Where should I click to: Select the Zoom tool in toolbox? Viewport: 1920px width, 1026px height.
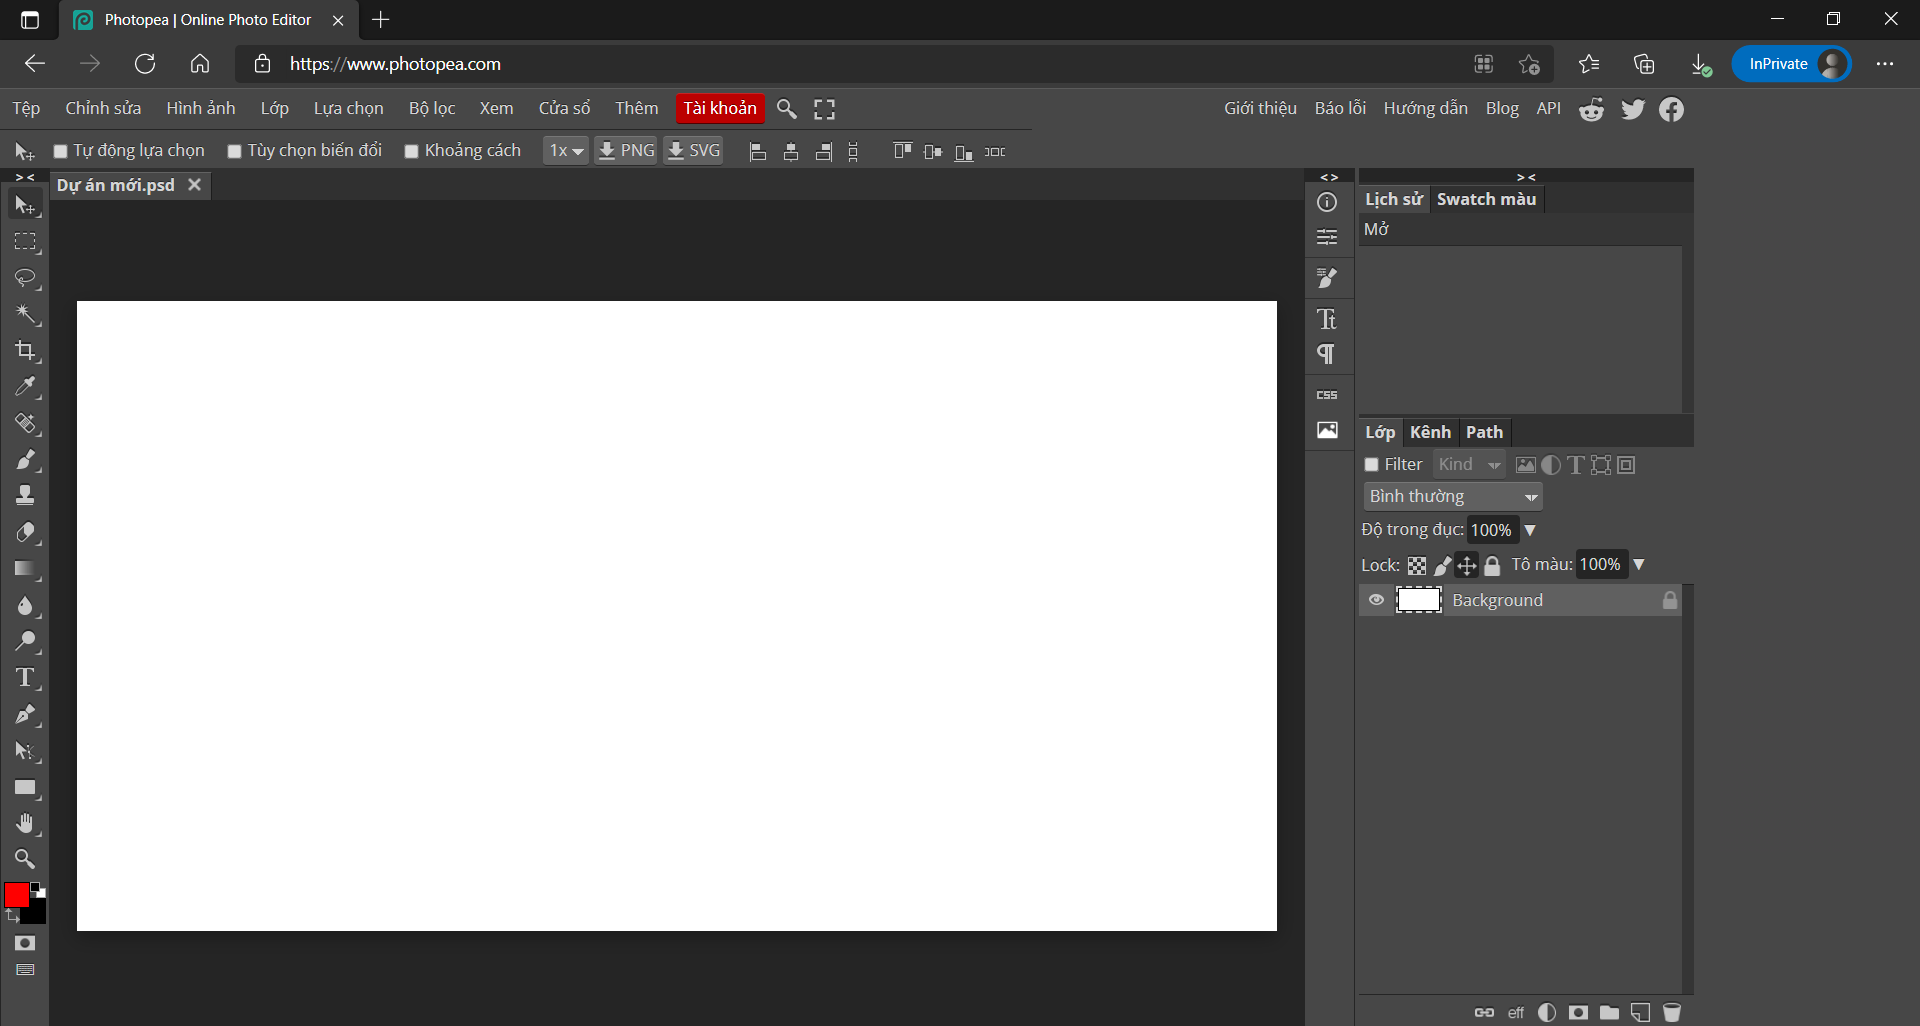click(x=25, y=858)
